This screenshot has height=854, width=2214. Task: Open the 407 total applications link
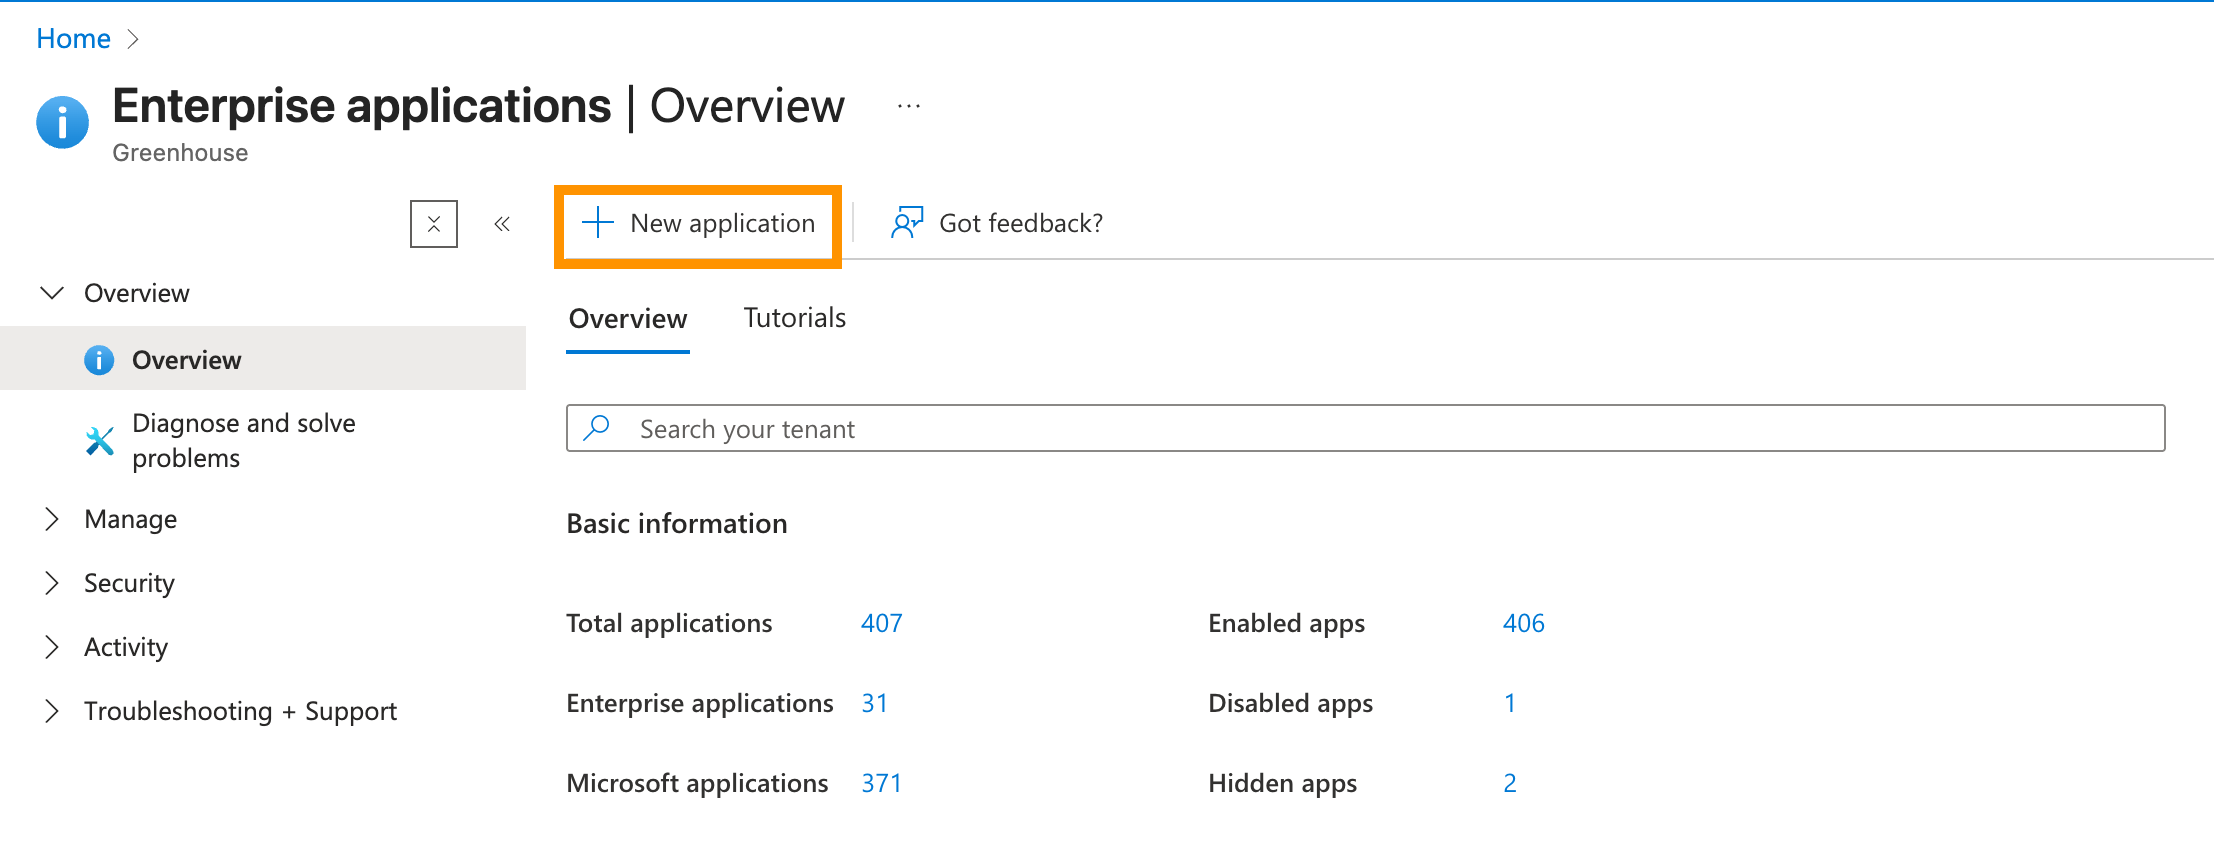(x=881, y=623)
